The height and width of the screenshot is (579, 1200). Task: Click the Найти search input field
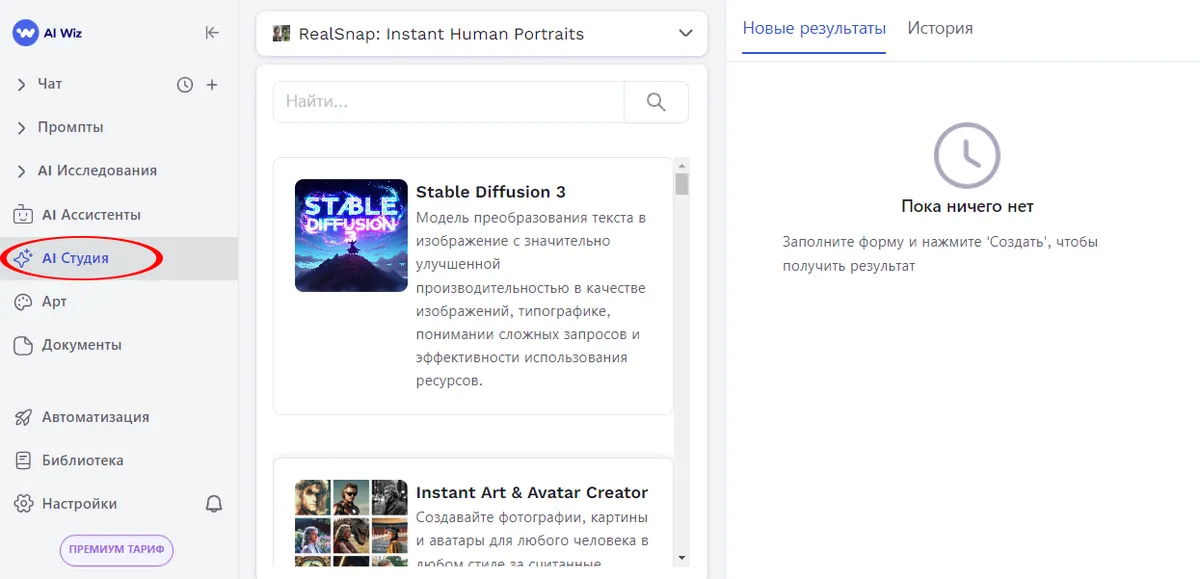click(448, 102)
